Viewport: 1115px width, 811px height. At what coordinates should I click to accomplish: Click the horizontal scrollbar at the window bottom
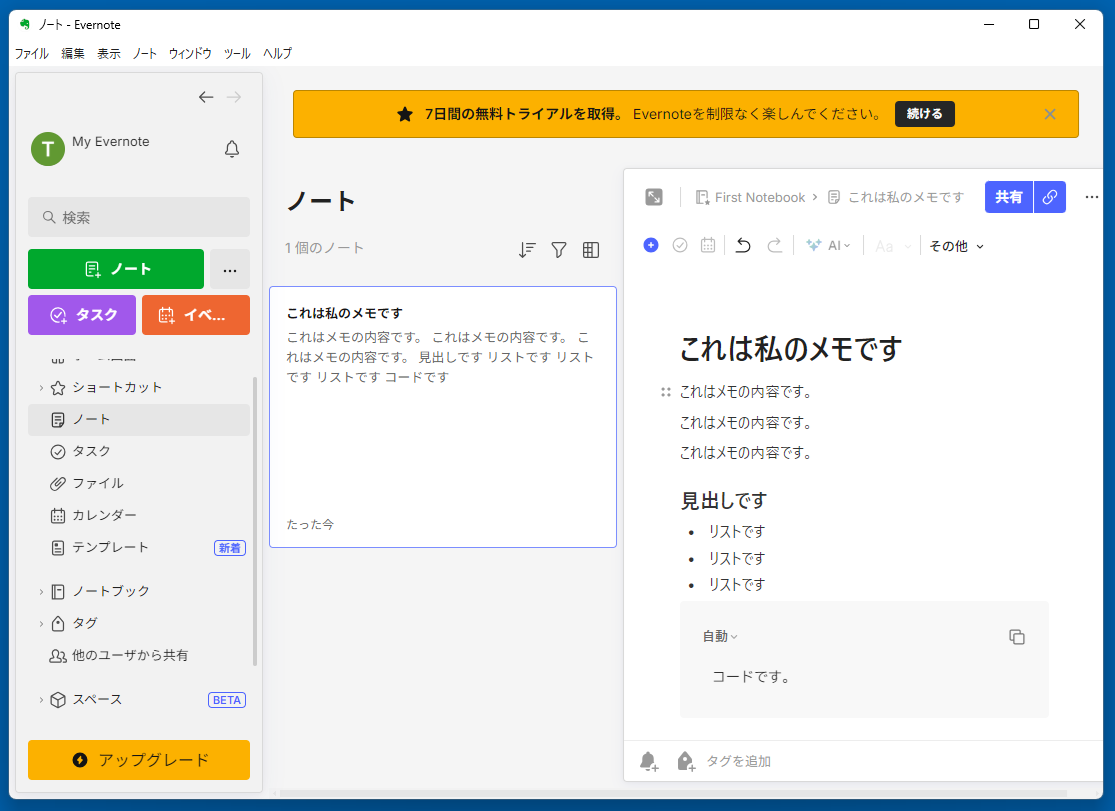[x=673, y=793]
